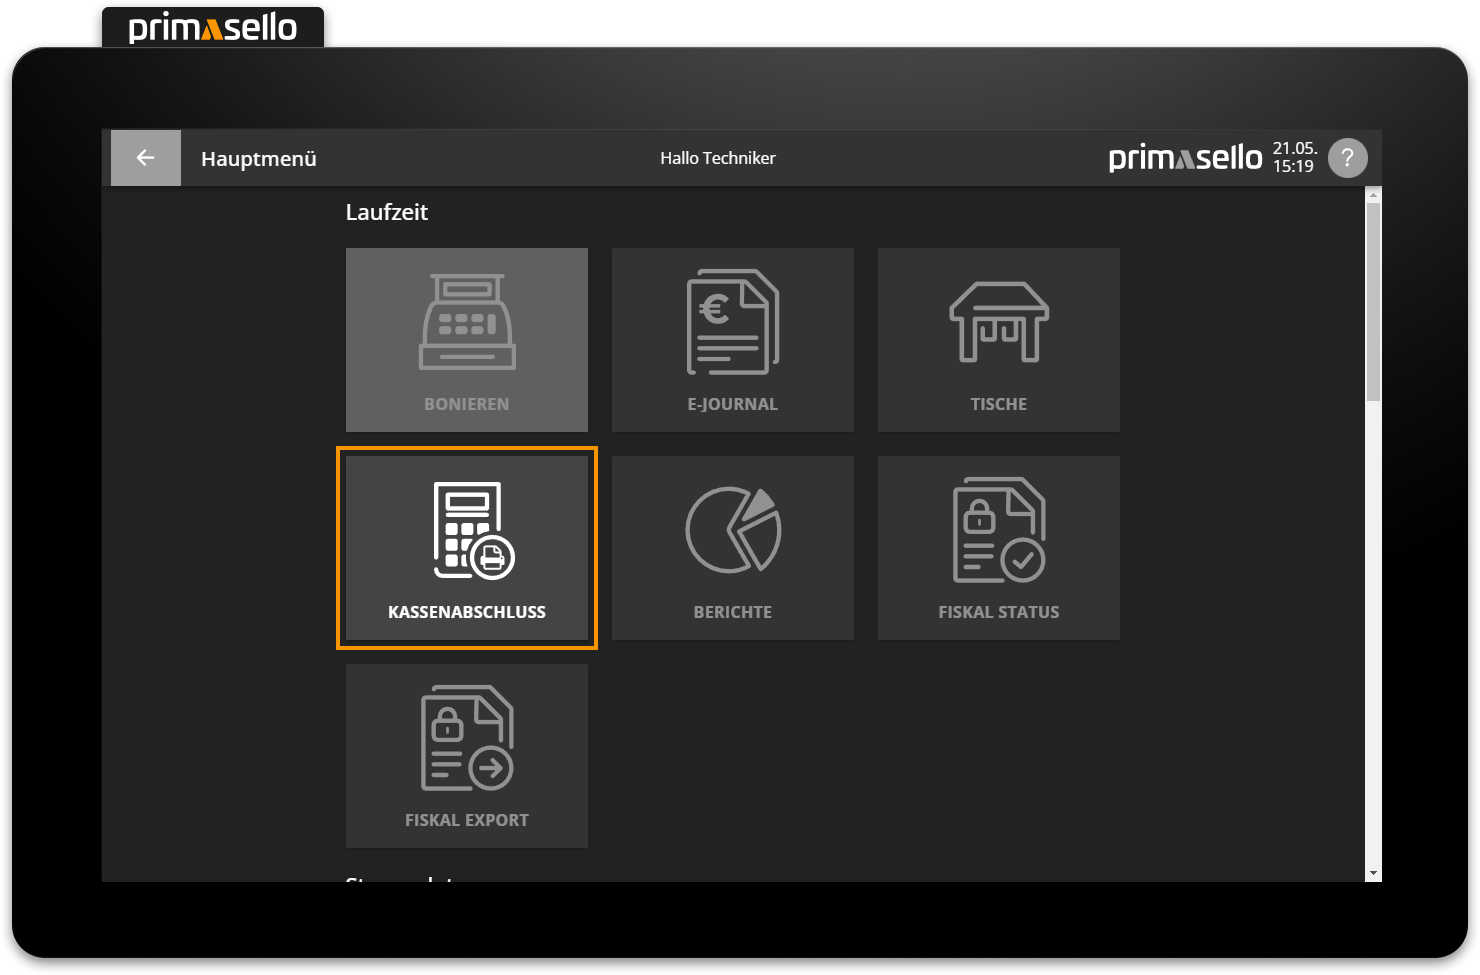Click the primasello logo in the header bar

(1185, 158)
